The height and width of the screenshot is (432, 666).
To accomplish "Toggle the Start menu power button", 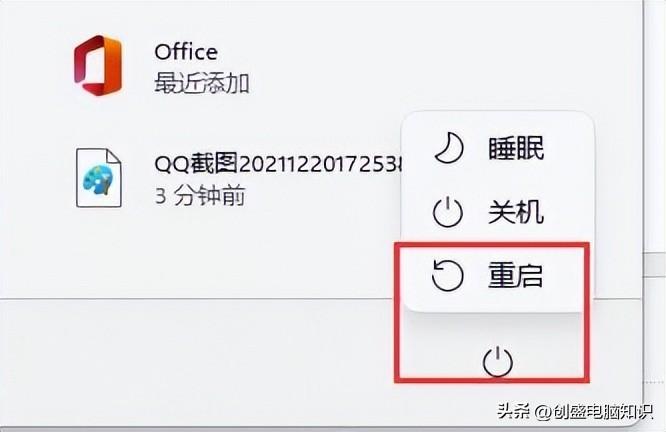I will coord(497,361).
